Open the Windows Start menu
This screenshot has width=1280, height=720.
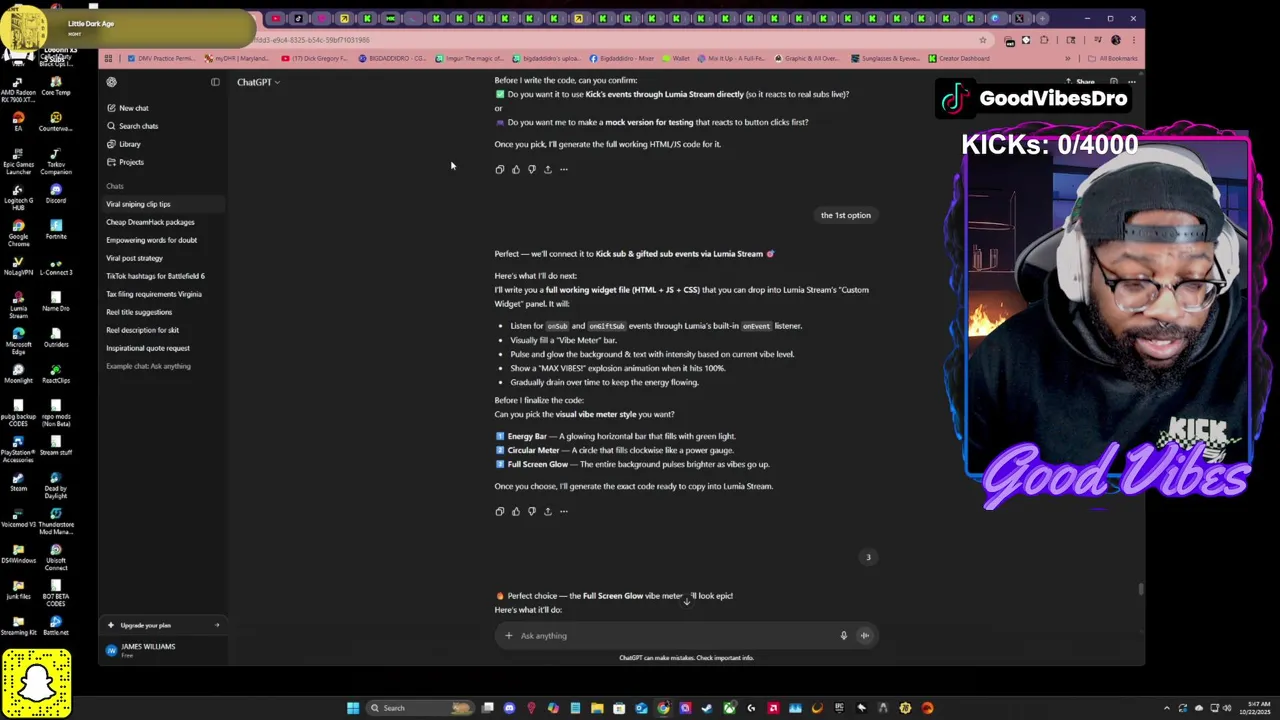click(x=353, y=708)
